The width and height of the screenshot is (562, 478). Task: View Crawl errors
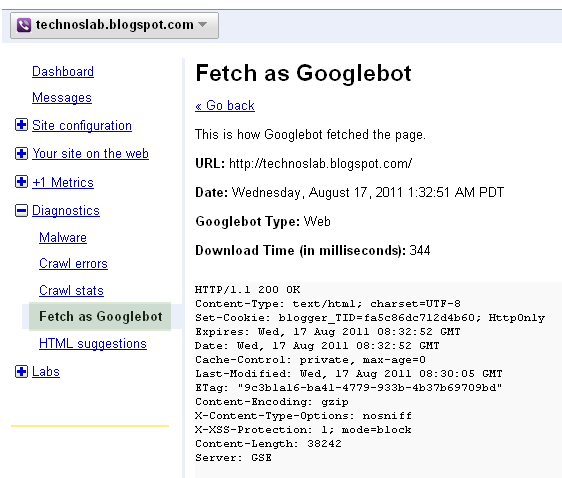click(73, 263)
